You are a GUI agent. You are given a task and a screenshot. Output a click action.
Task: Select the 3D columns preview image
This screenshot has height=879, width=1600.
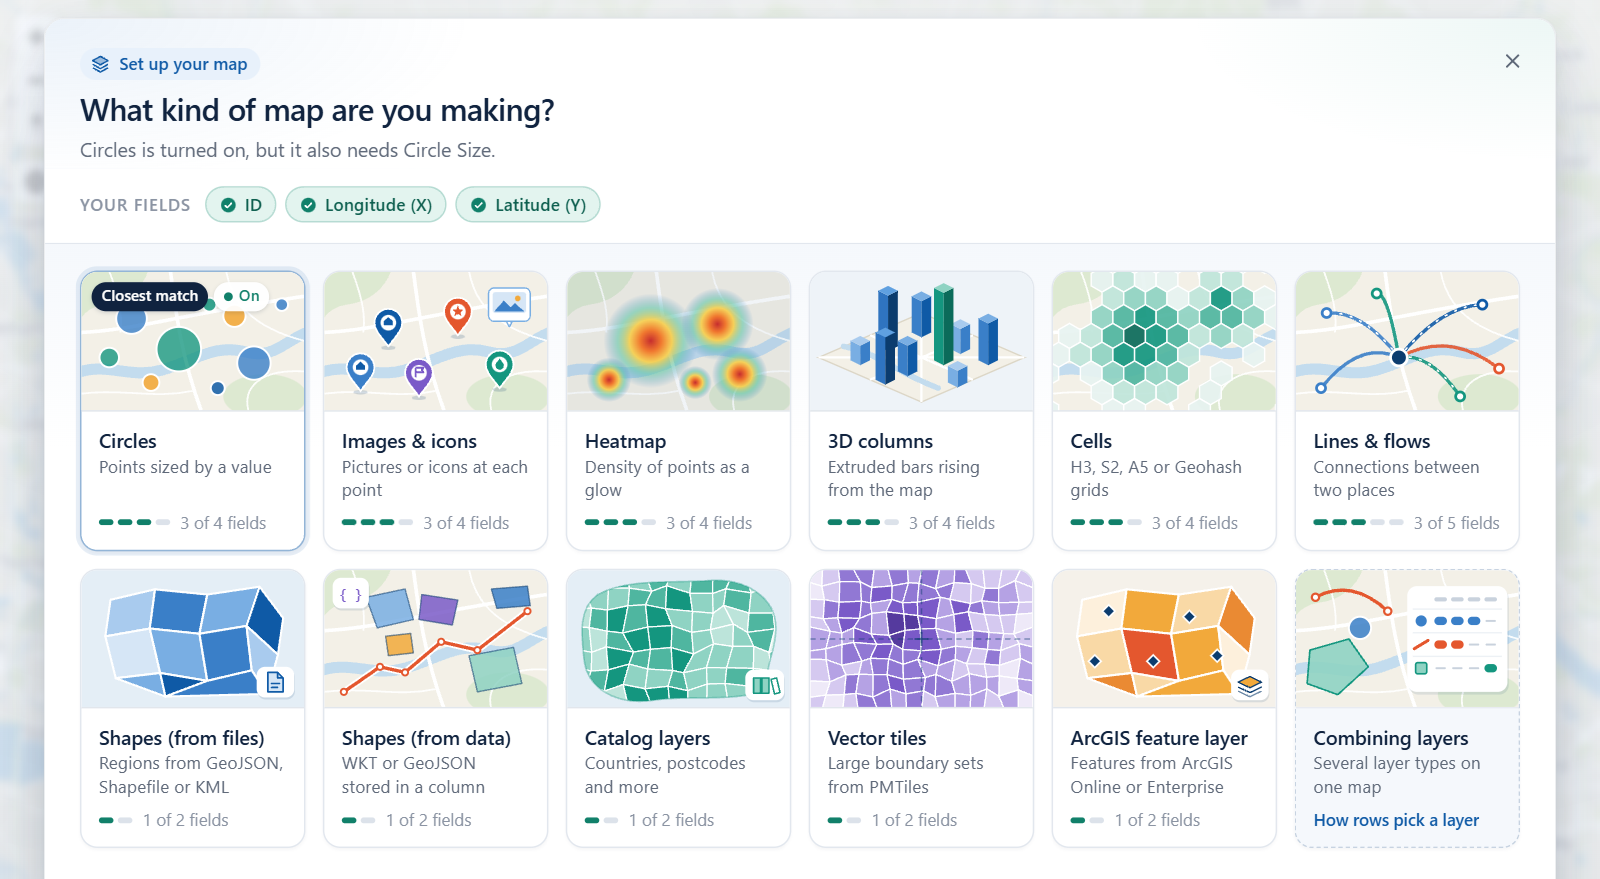[921, 341]
